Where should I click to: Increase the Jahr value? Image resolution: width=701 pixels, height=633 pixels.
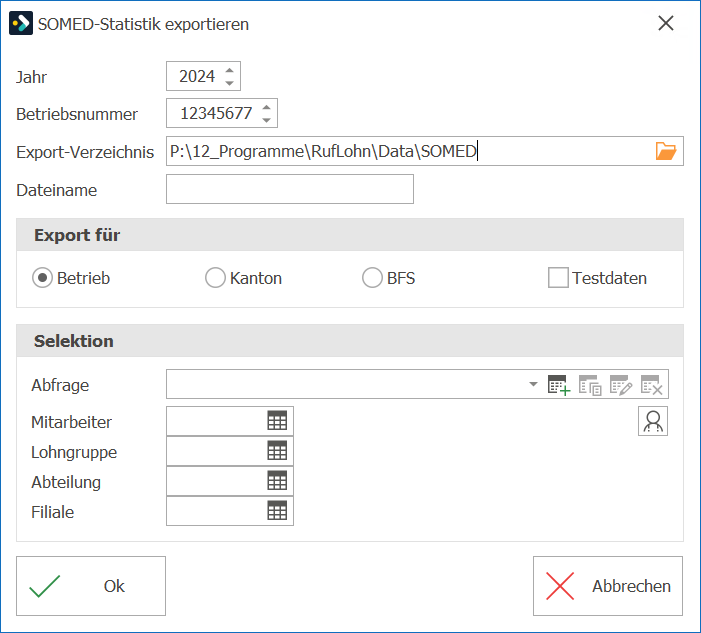click(229, 71)
